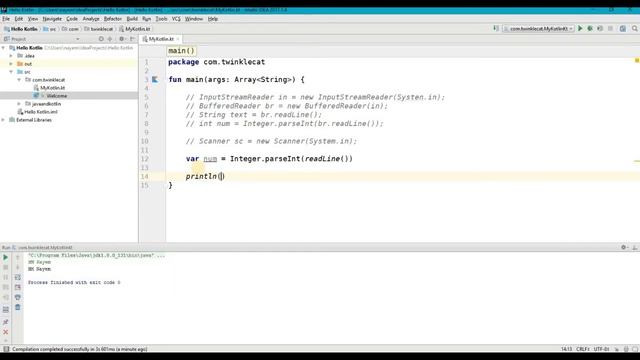Stop process using the top toolbar square

pos(611,29)
